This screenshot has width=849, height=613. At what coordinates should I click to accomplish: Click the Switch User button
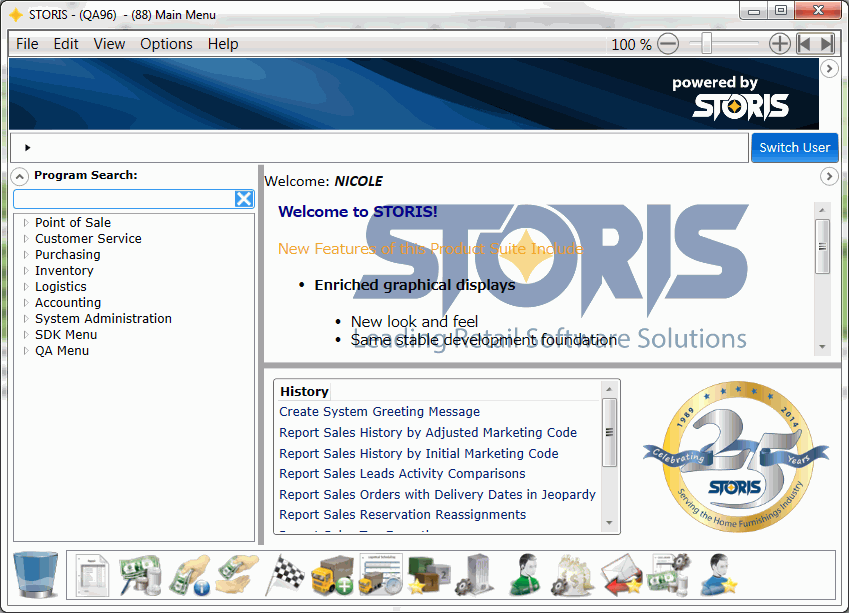pos(794,147)
